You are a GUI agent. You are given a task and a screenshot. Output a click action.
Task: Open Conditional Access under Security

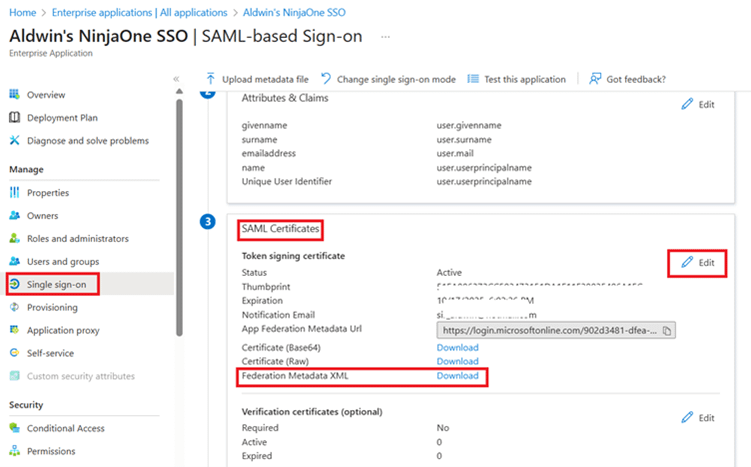[66, 428]
